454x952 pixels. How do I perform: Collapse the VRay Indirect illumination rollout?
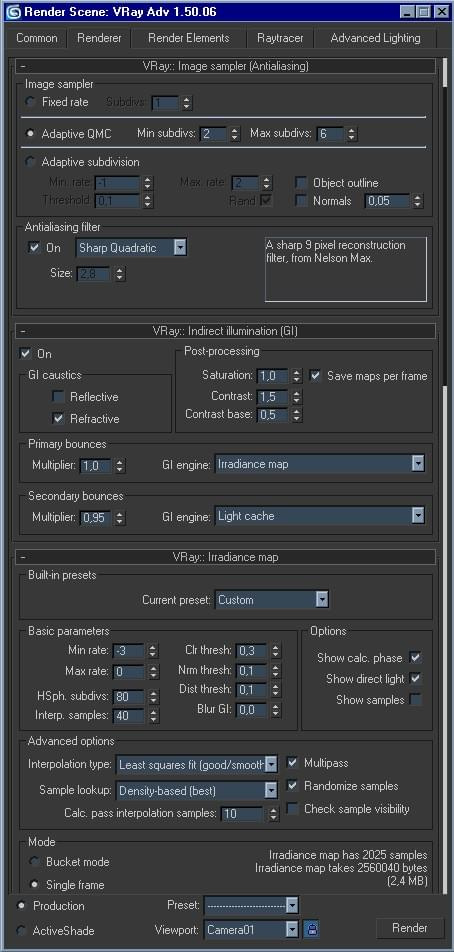(x=226, y=331)
